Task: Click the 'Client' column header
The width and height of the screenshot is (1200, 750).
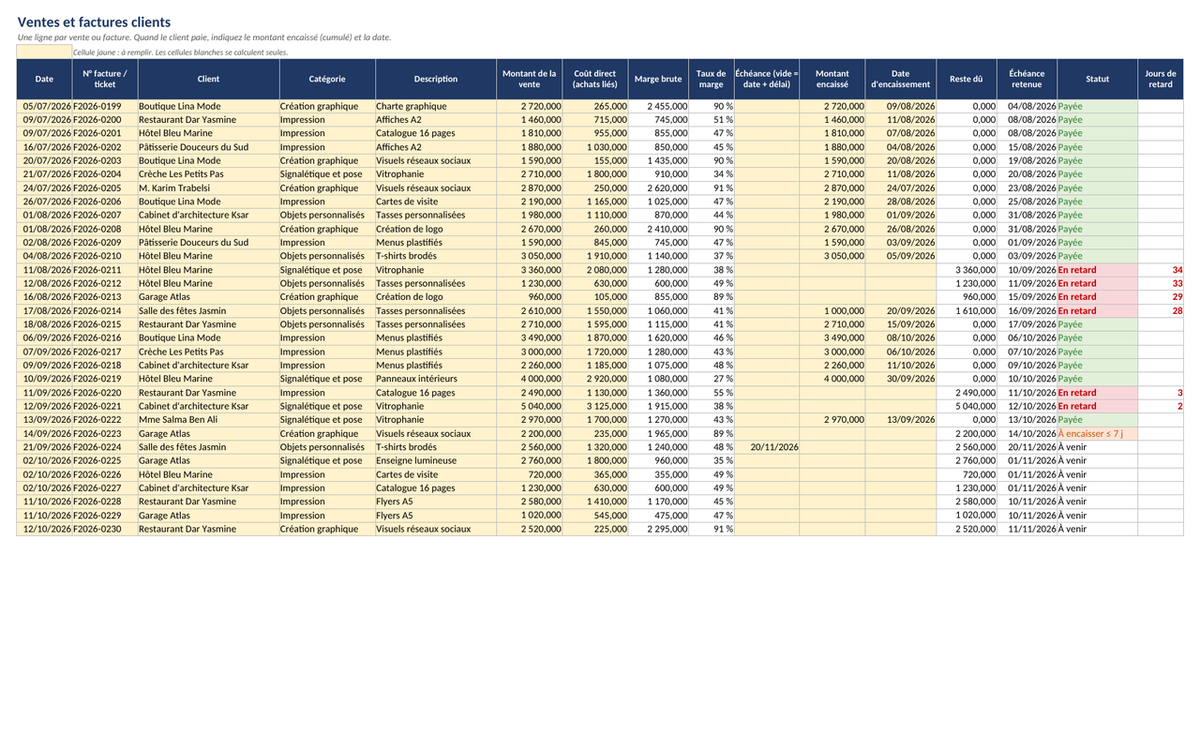Action: [208, 79]
